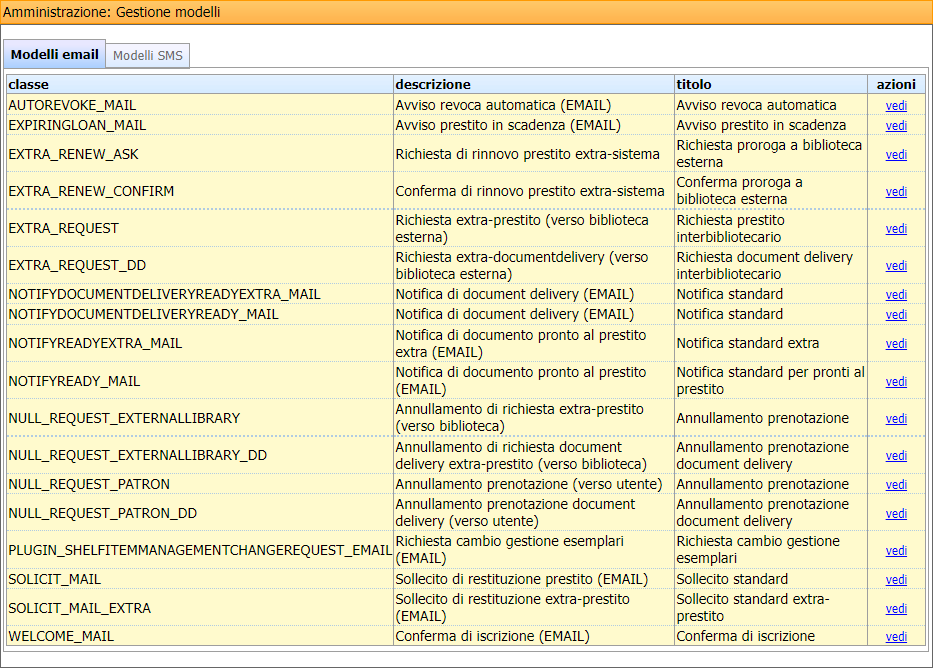Viewport: 933px width, 668px height.
Task: Open vedi for NULL_REQUEST_PATRON
Action: (x=895, y=484)
